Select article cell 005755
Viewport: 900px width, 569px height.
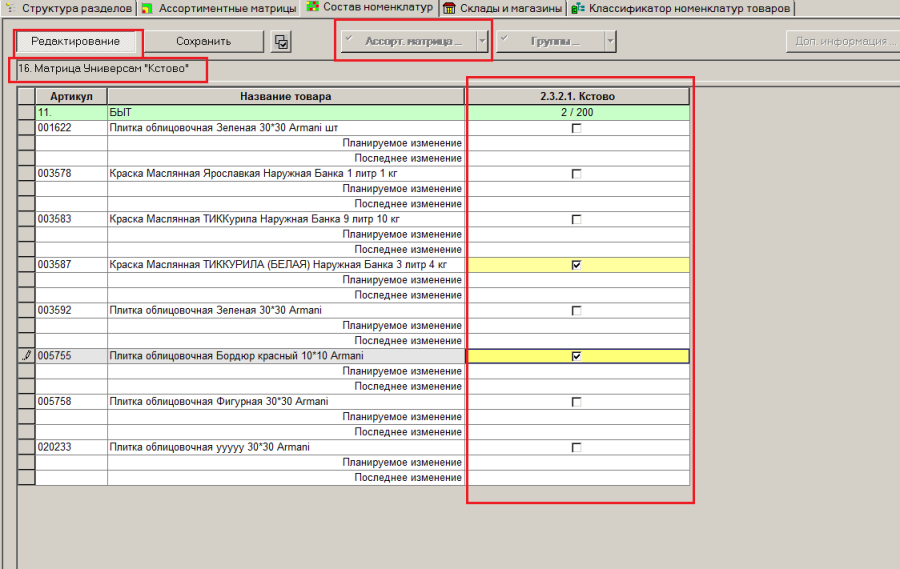pos(71,355)
